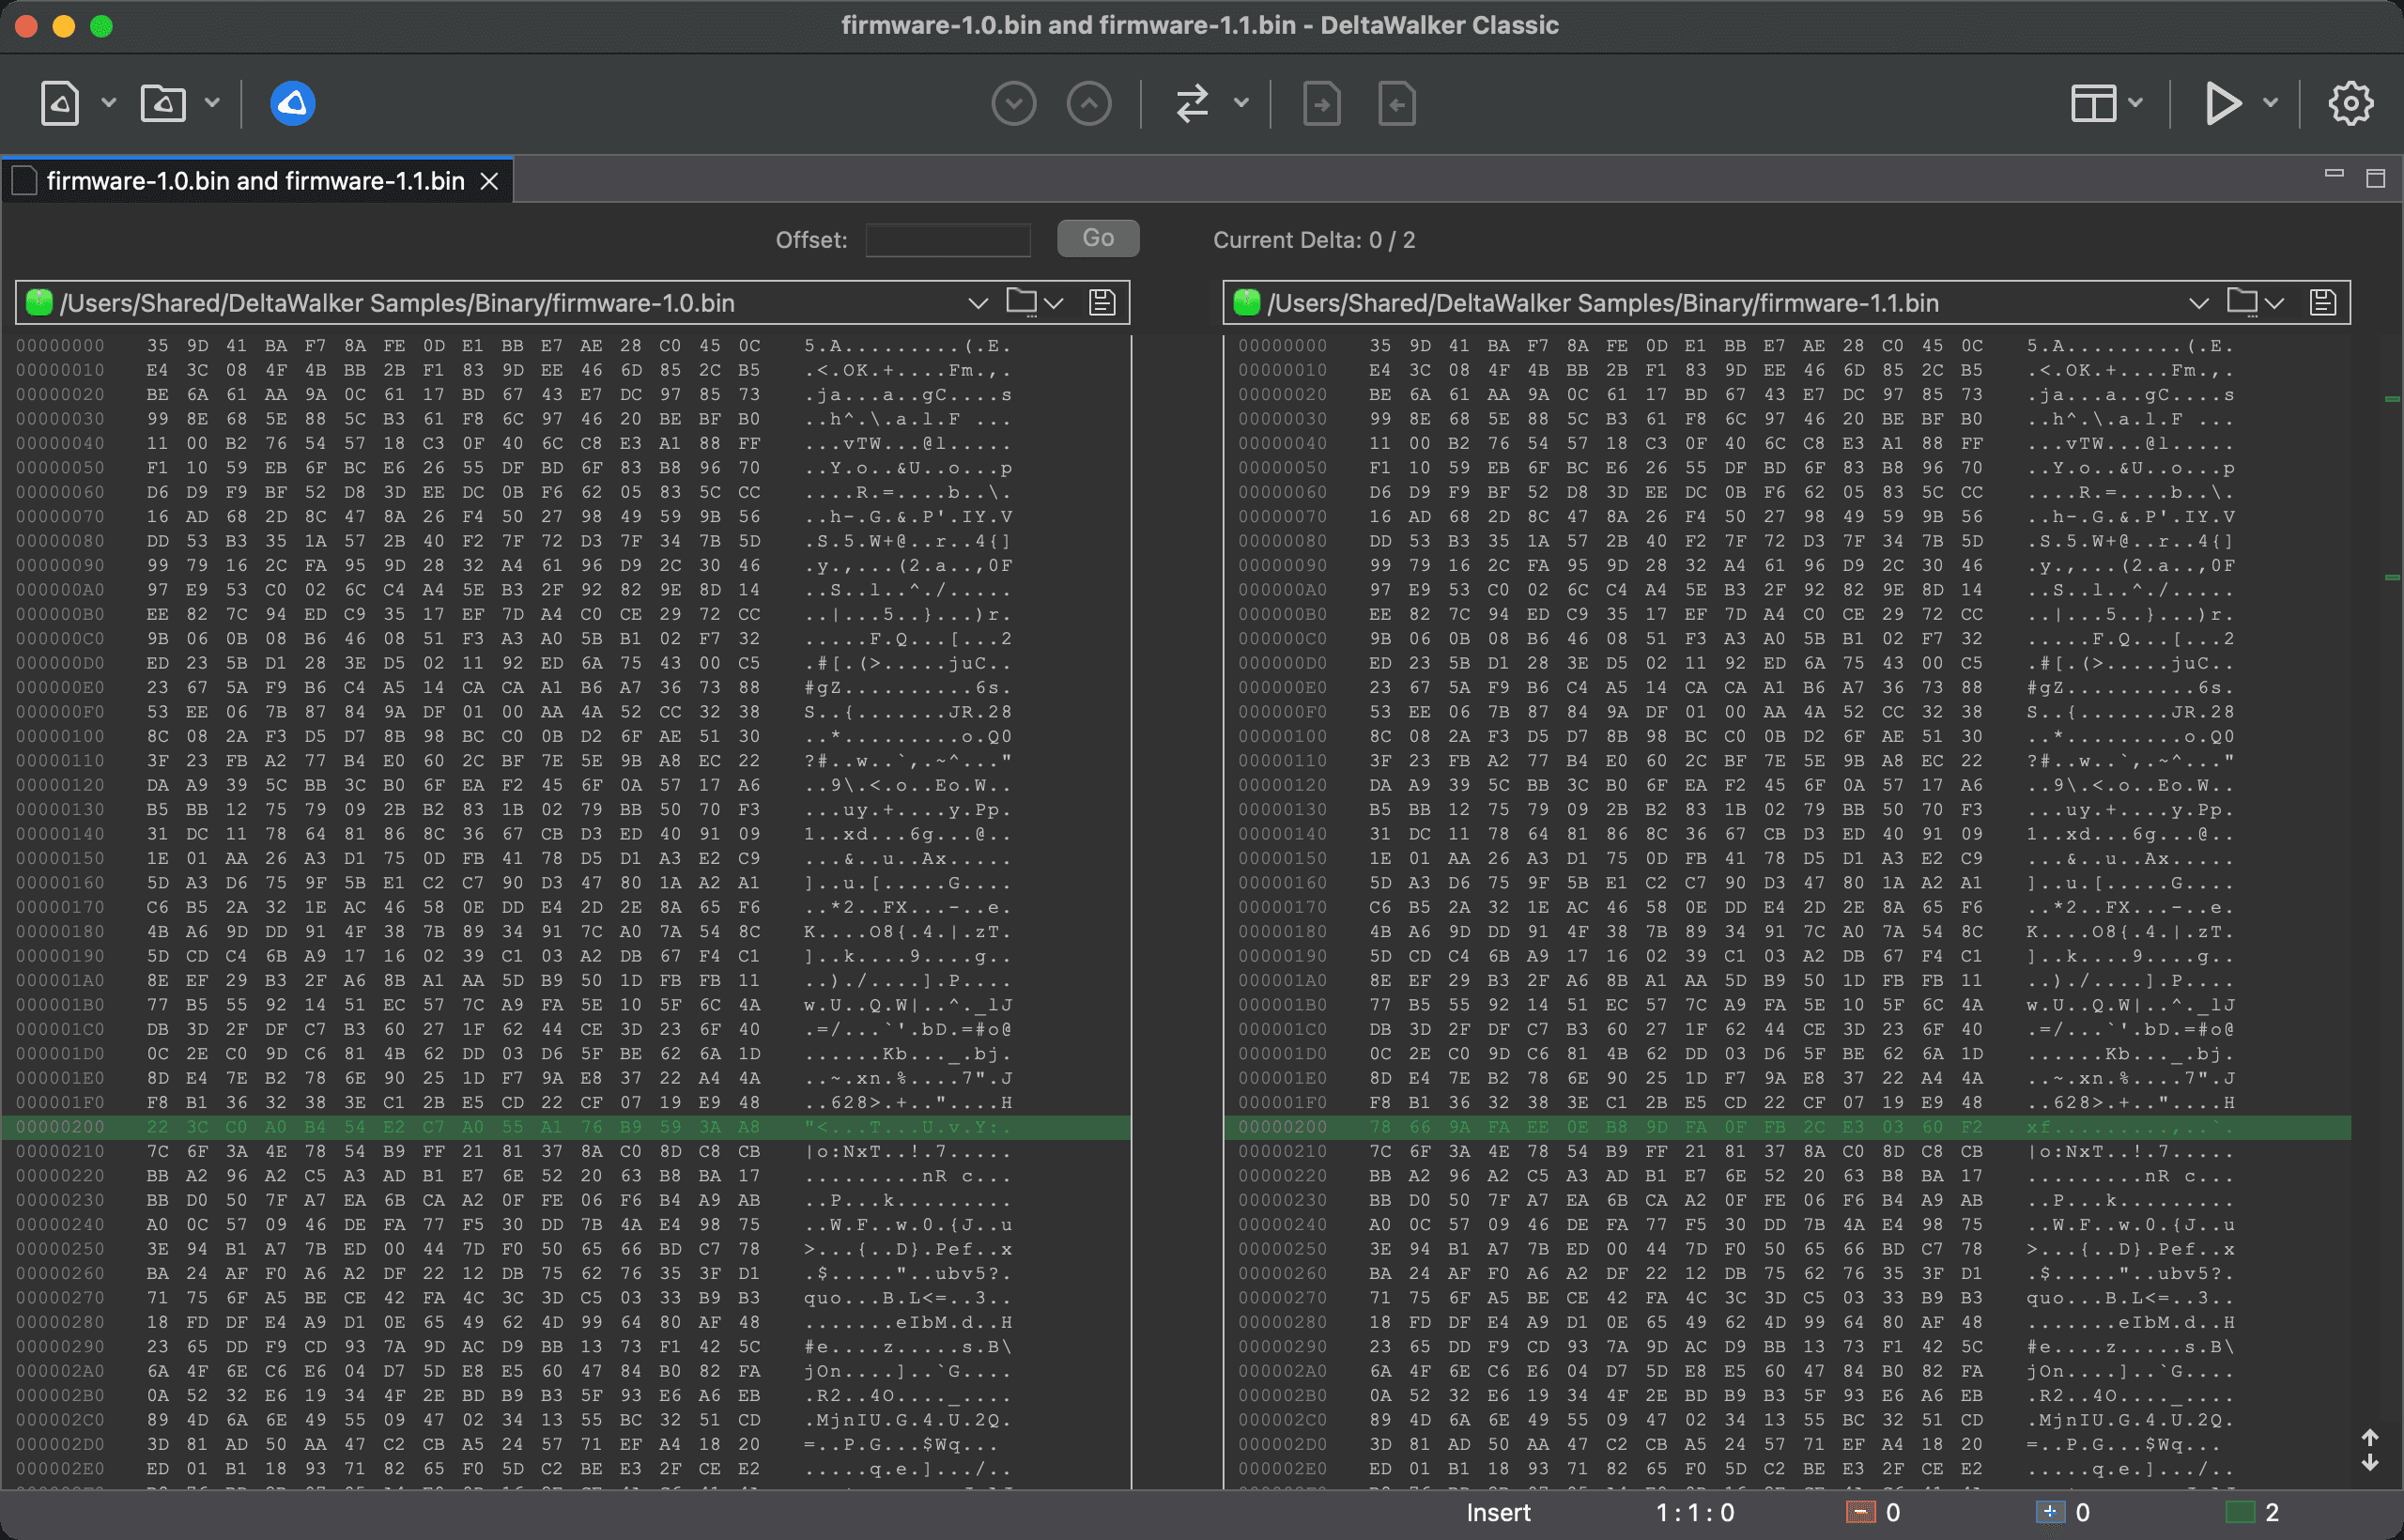Maximize the editor pane icon

pos(2376,178)
